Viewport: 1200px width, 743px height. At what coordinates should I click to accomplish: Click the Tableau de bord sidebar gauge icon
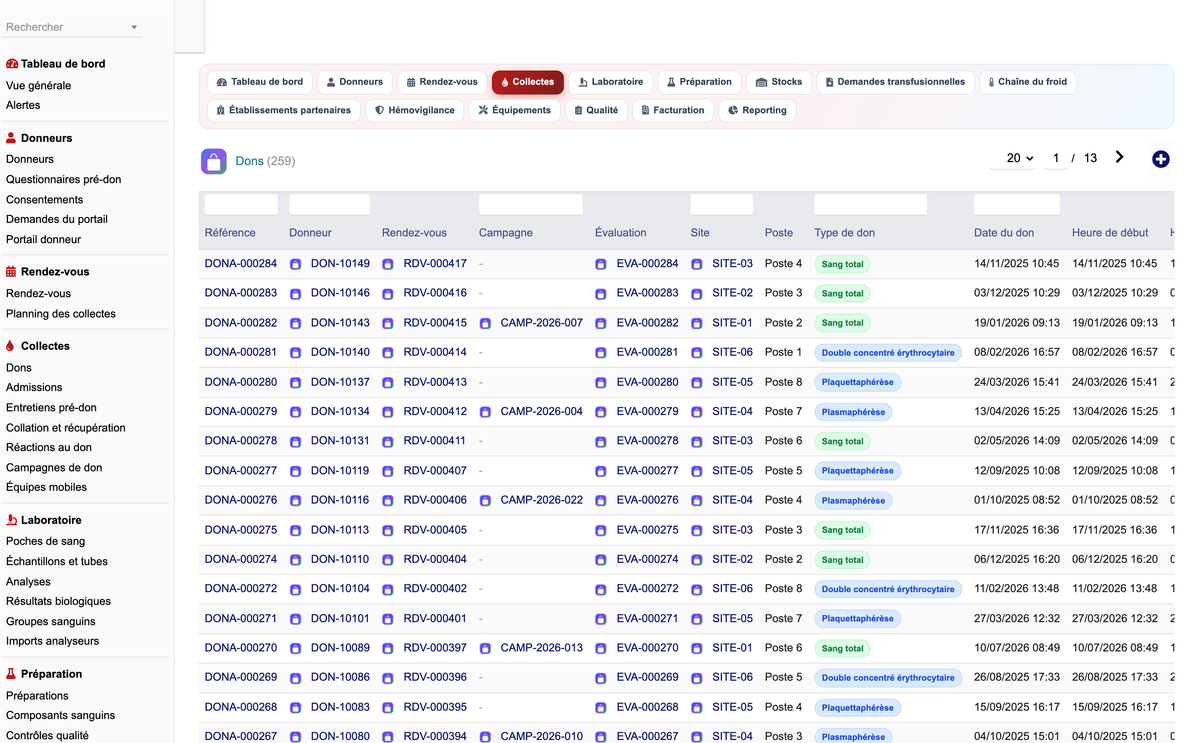[x=12, y=64]
